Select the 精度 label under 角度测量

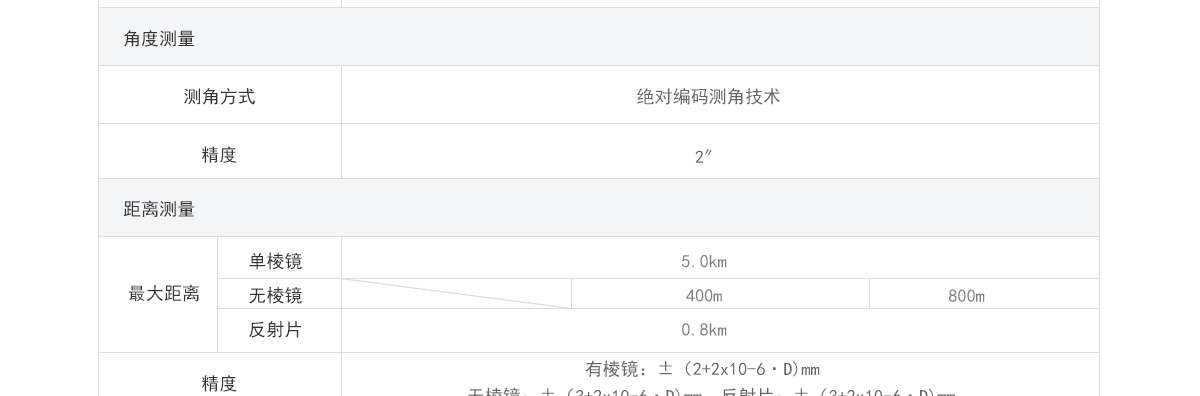coord(220,155)
